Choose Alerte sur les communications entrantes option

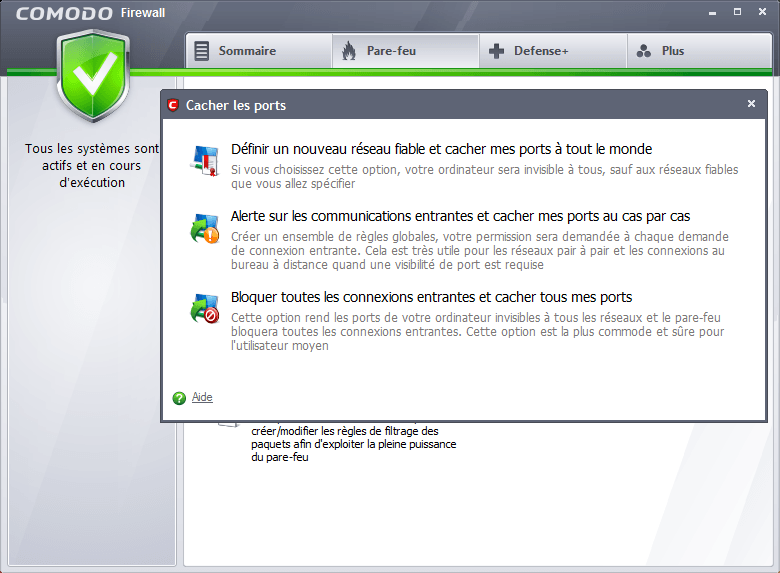(461, 216)
